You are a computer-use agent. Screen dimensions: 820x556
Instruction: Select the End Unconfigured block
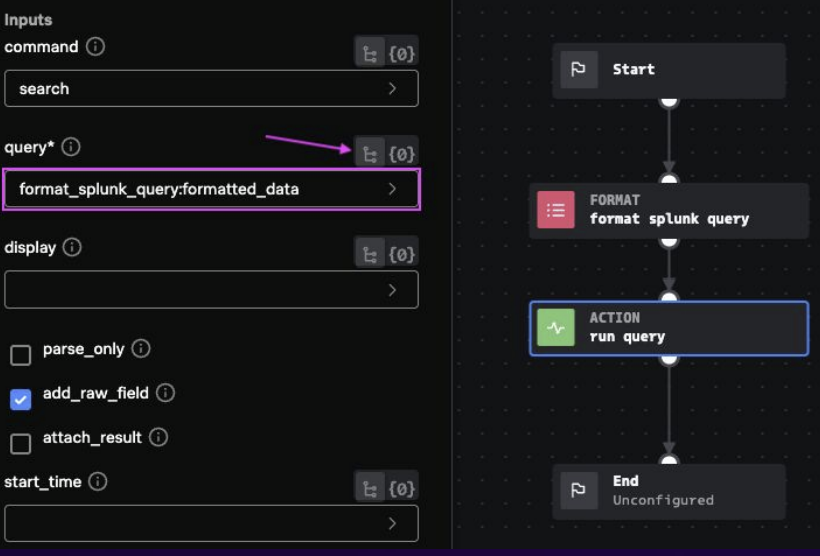click(668, 490)
